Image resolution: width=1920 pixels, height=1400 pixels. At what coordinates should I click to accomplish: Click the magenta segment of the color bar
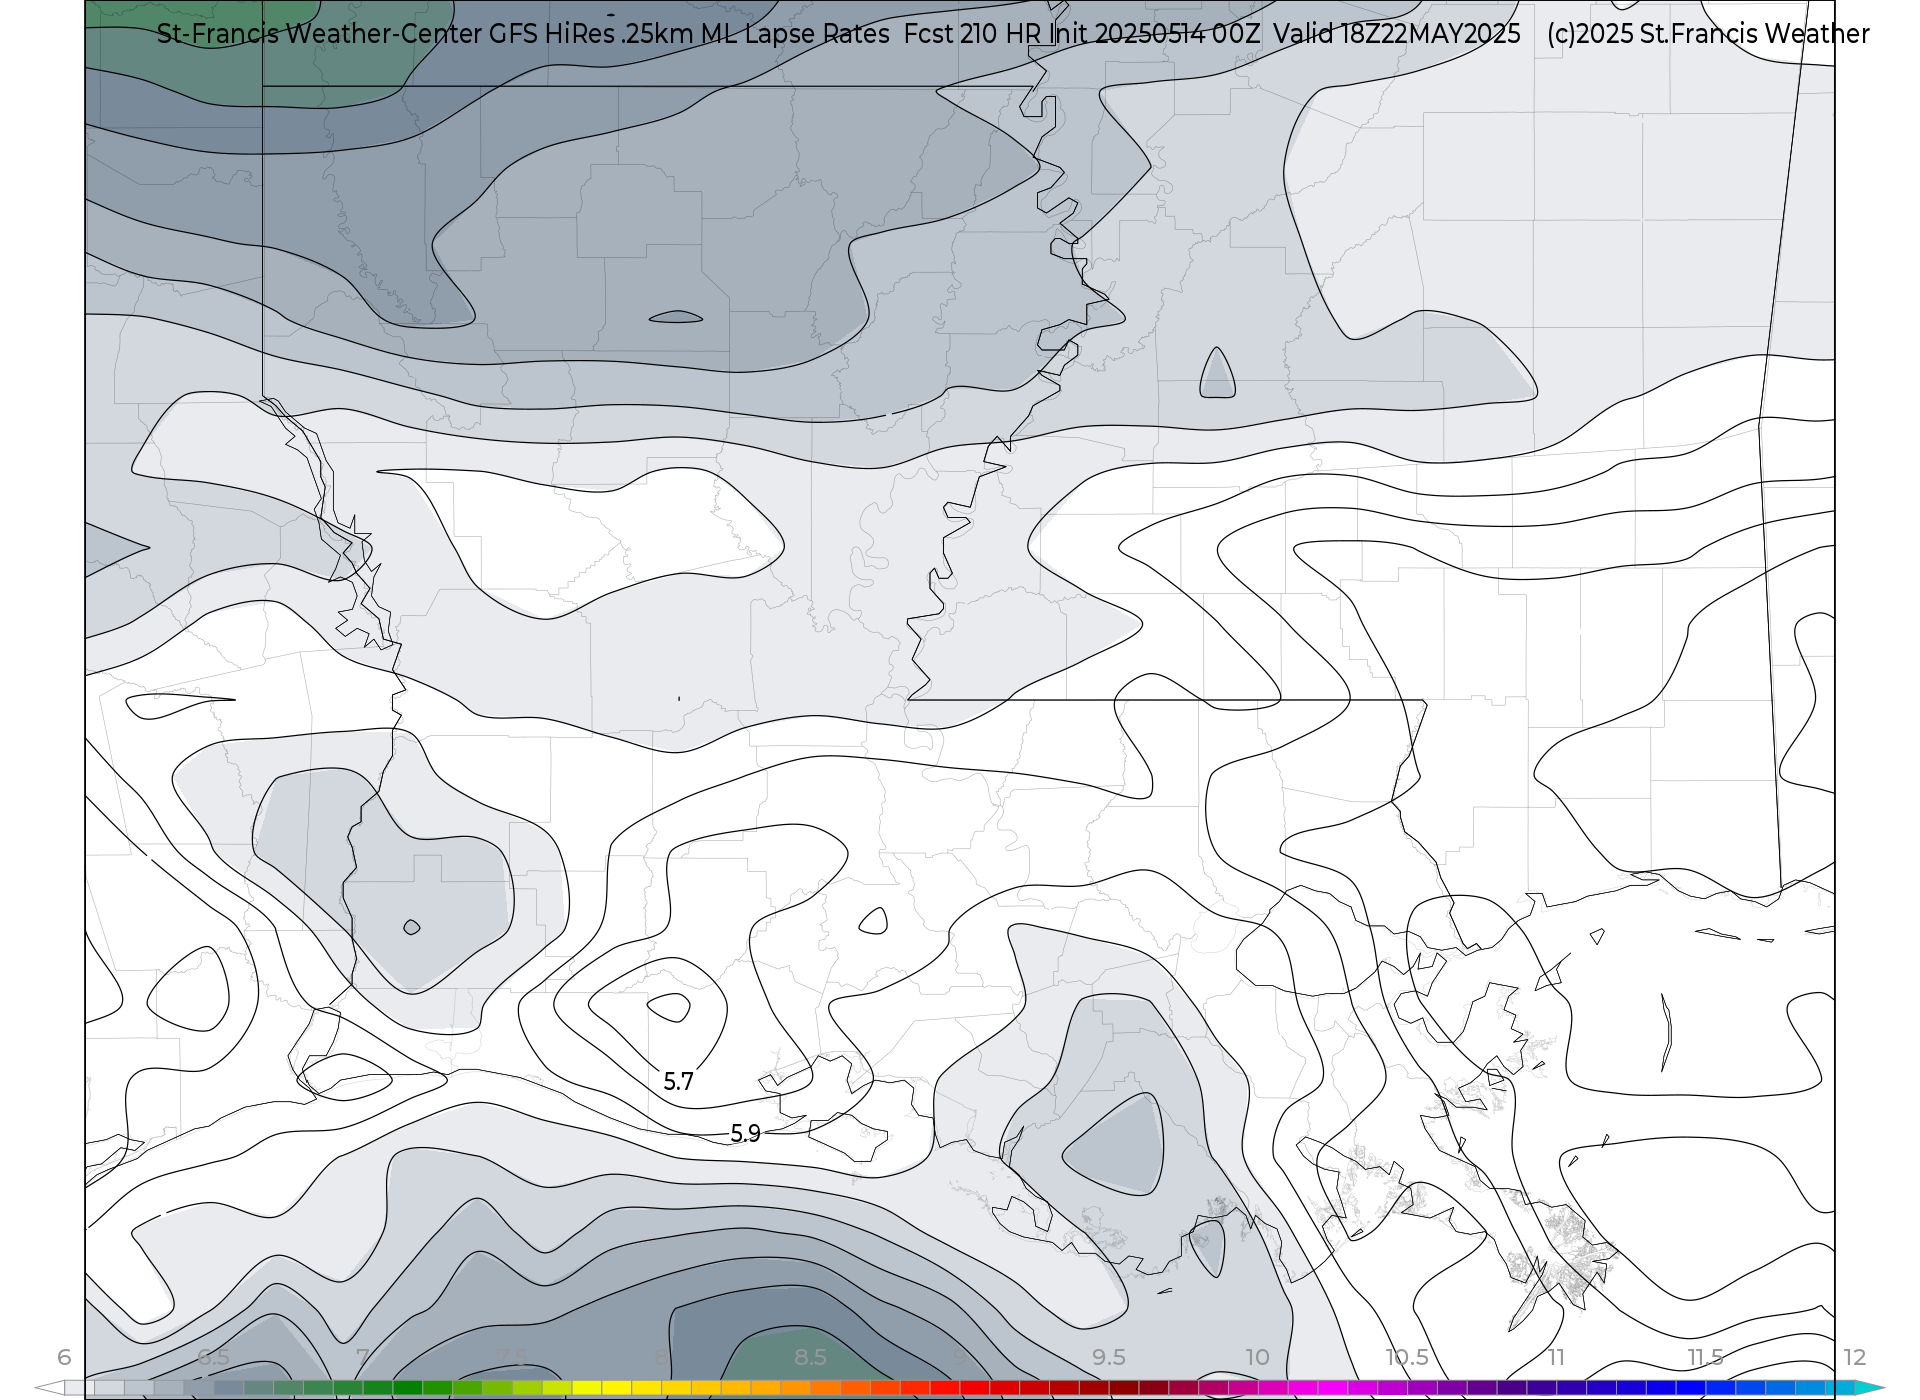[x=1334, y=1388]
